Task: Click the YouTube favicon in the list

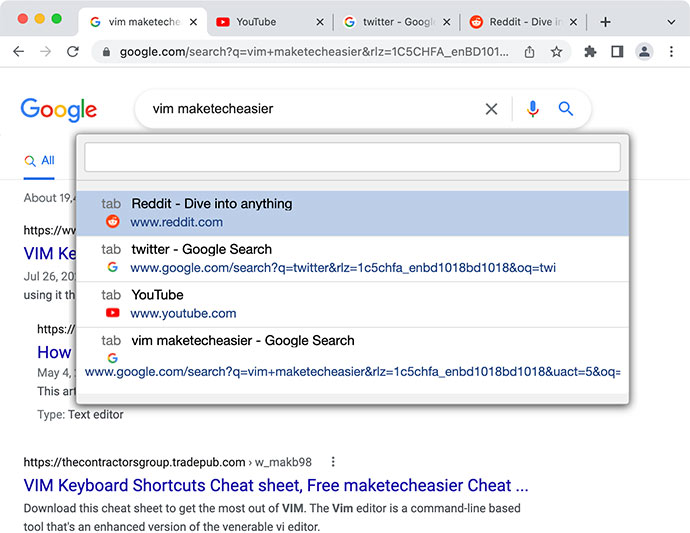Action: pos(113,312)
